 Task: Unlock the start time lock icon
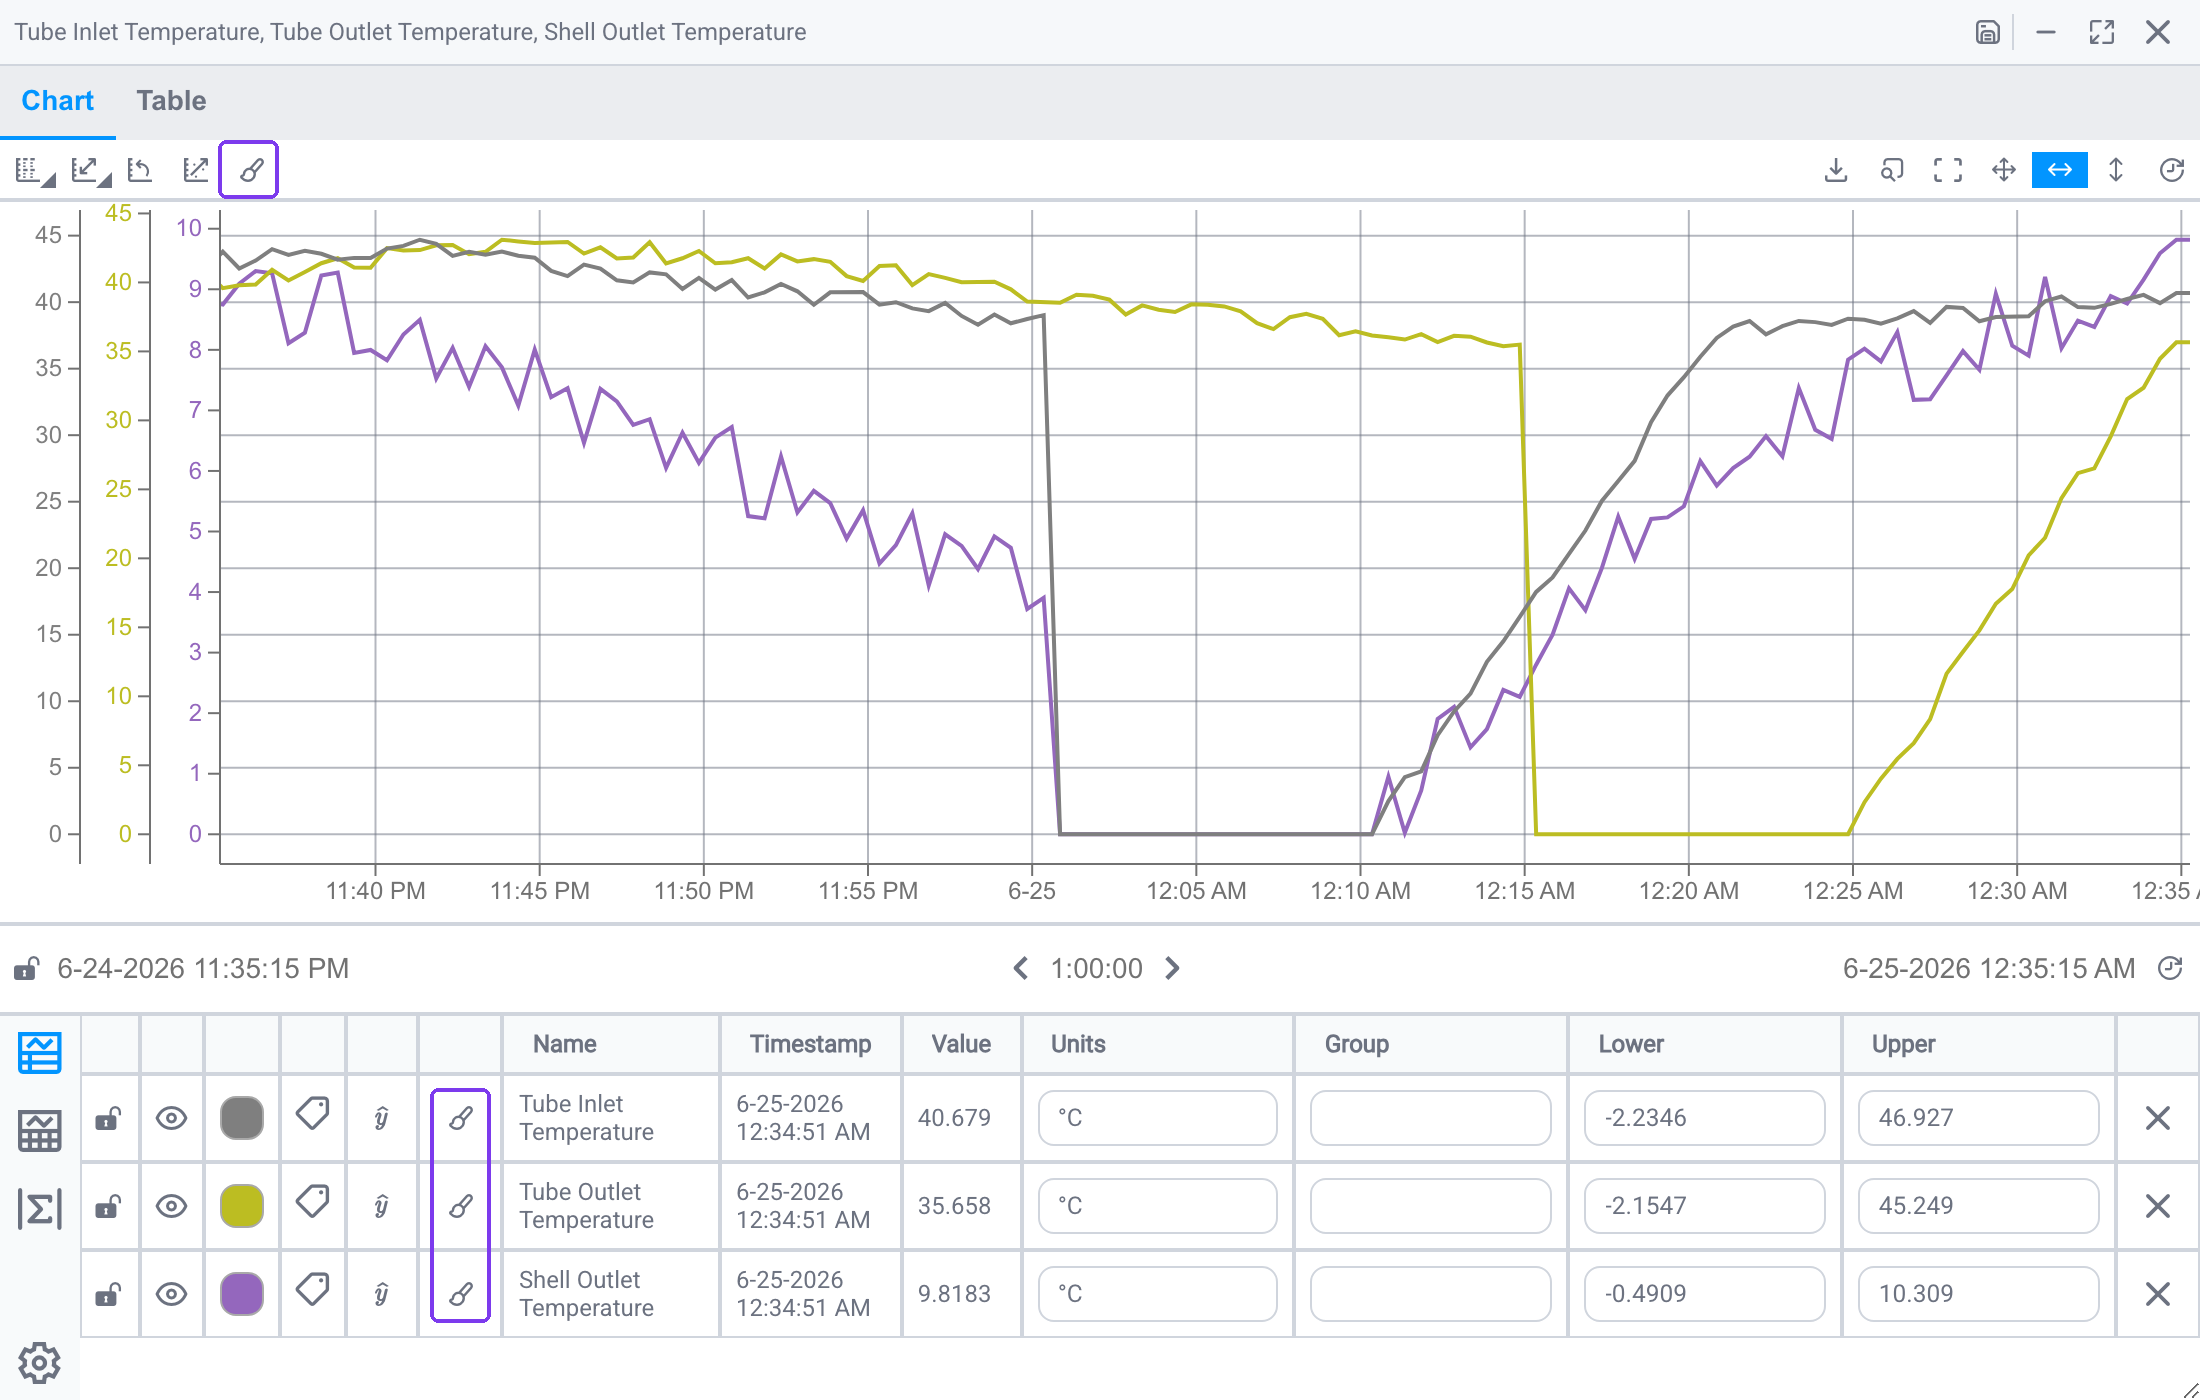[26, 969]
